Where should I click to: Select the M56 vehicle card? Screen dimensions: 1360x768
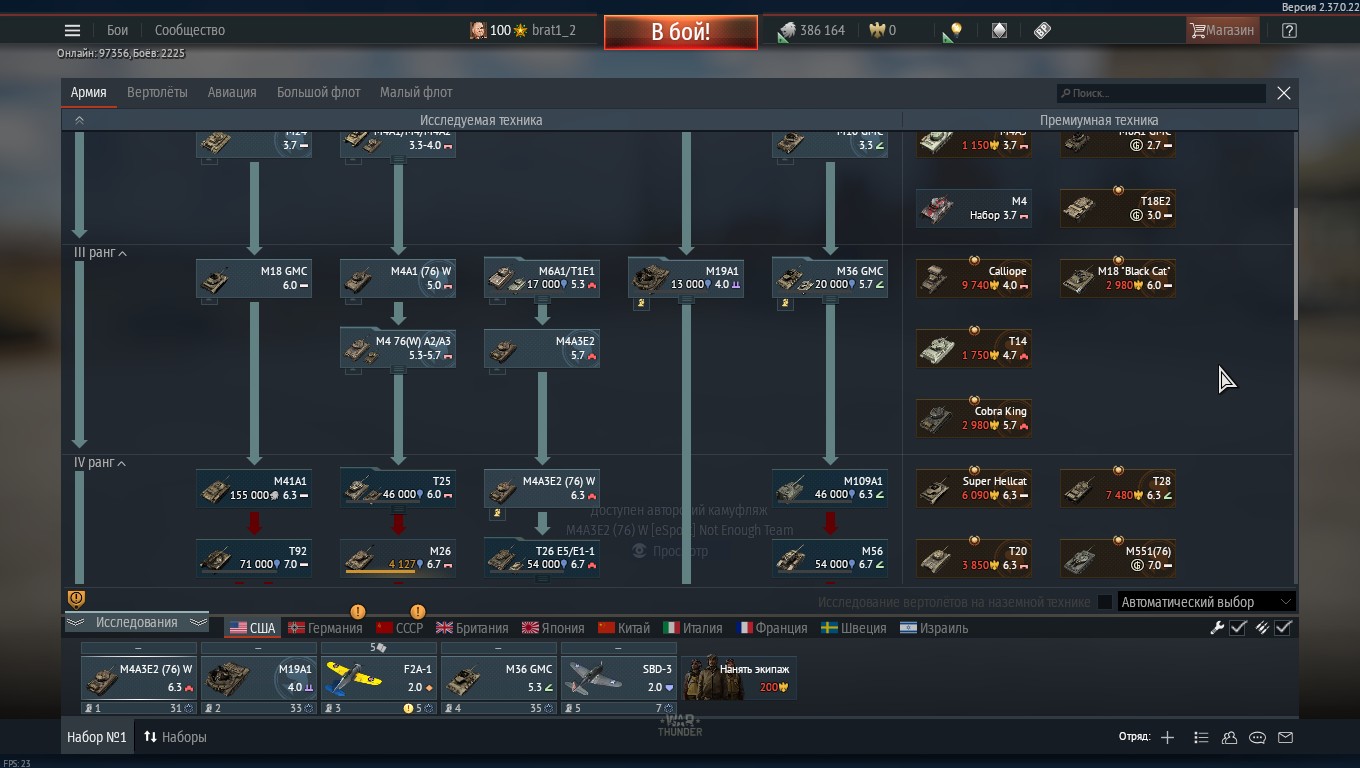[x=830, y=558]
